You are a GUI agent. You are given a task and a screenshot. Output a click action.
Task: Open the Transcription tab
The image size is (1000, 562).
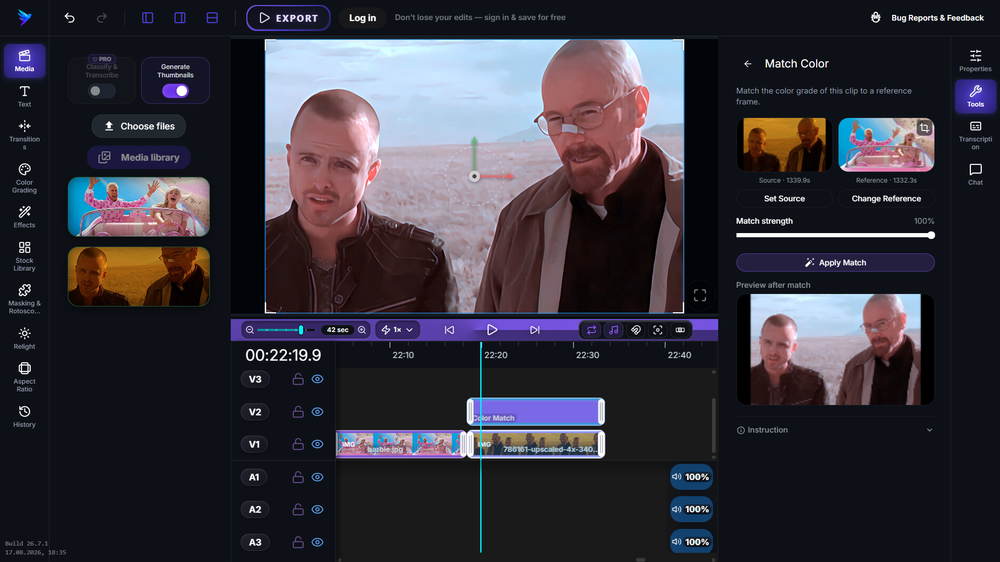point(975,135)
